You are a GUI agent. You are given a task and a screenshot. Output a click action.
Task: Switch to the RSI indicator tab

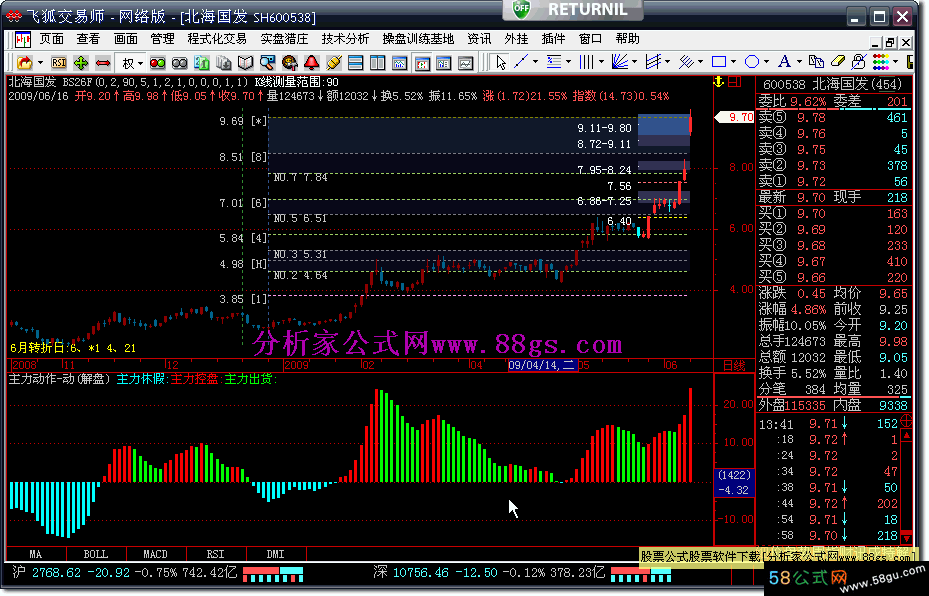[x=216, y=554]
